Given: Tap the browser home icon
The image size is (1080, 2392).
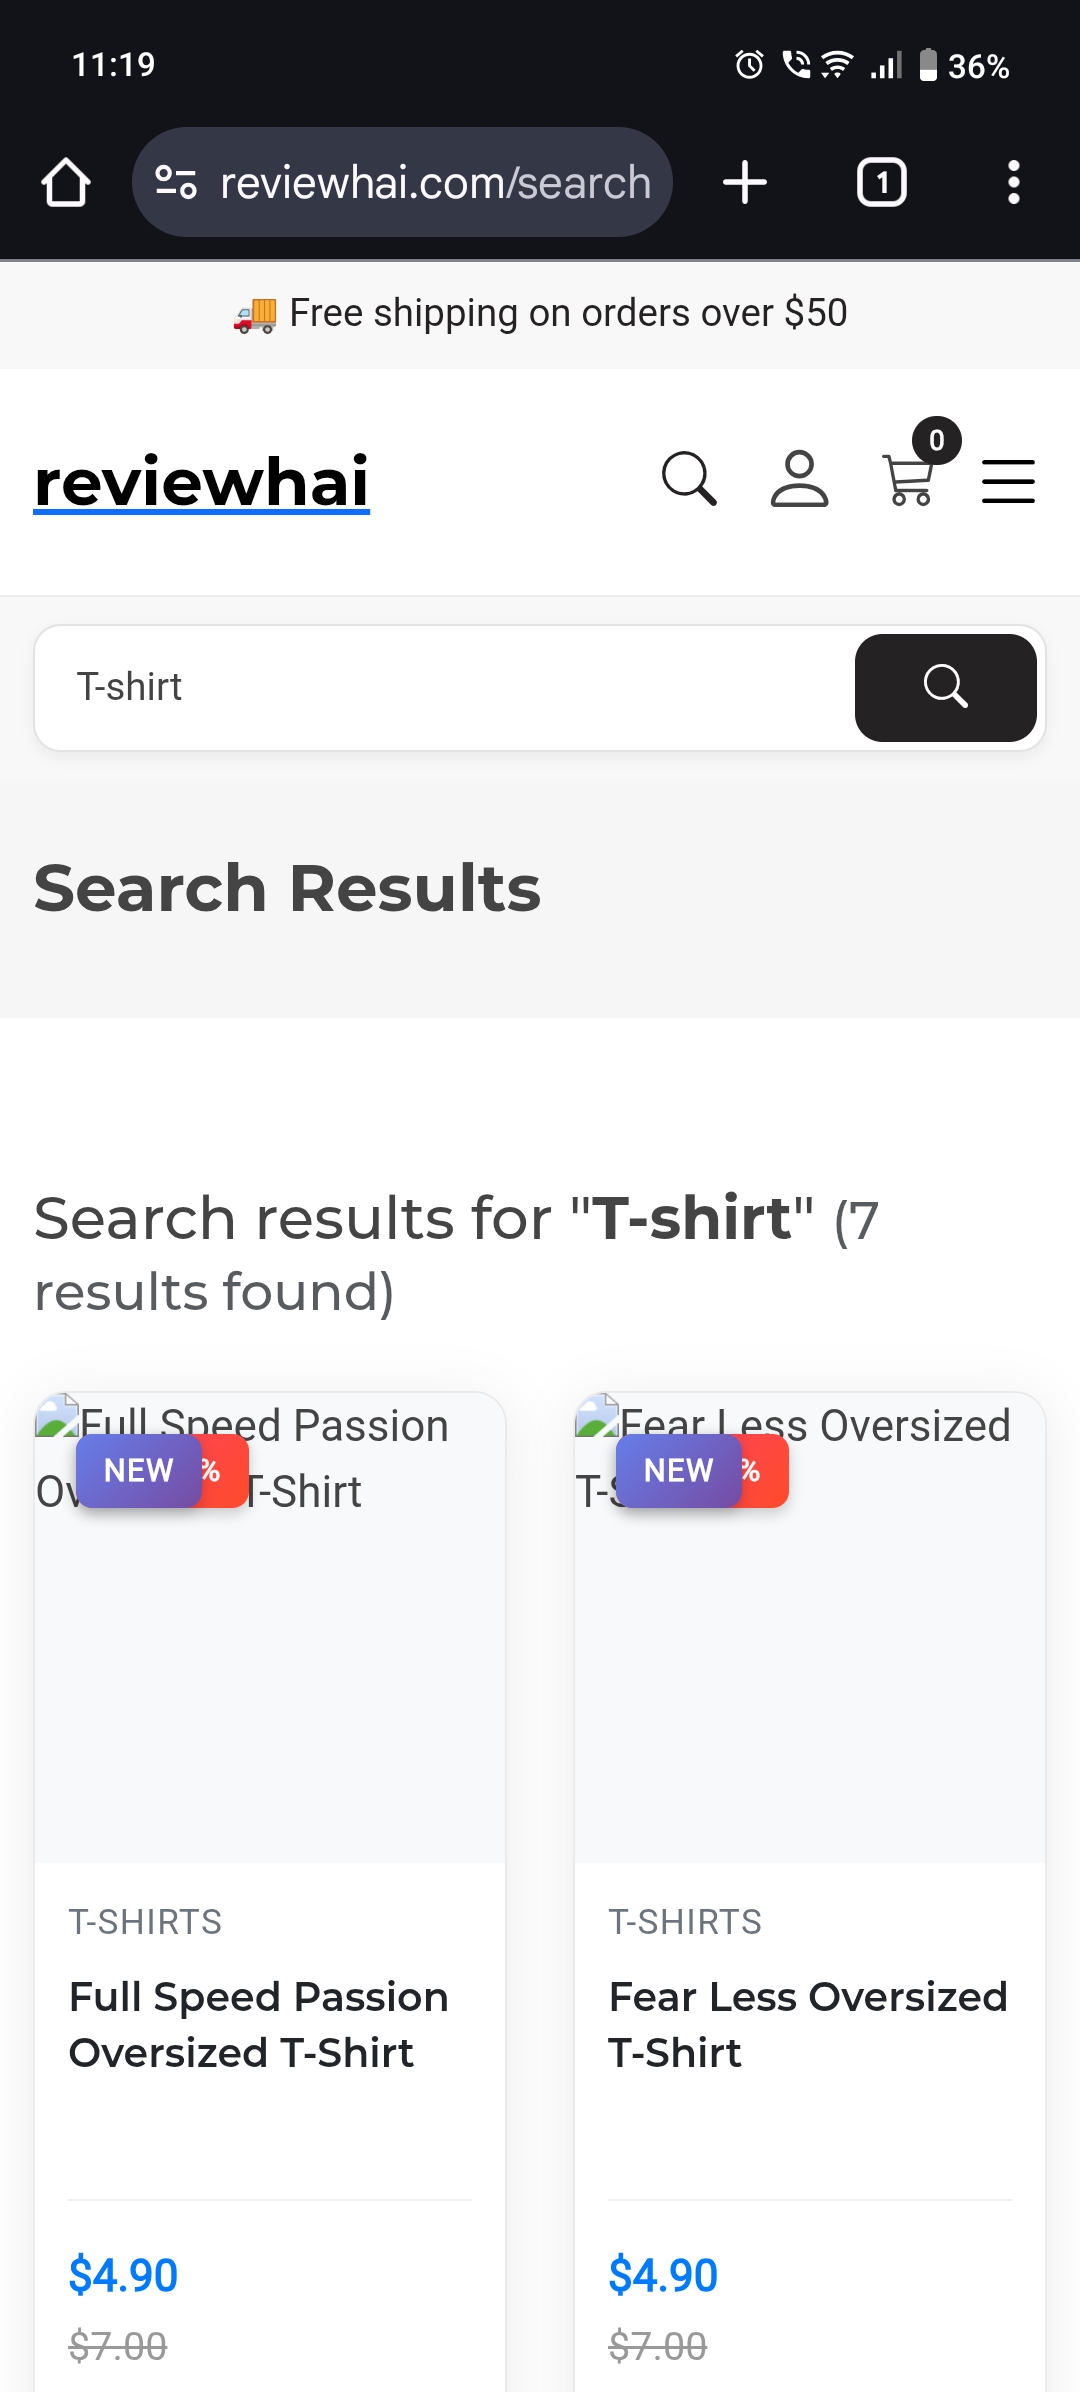Looking at the screenshot, I should [x=66, y=183].
